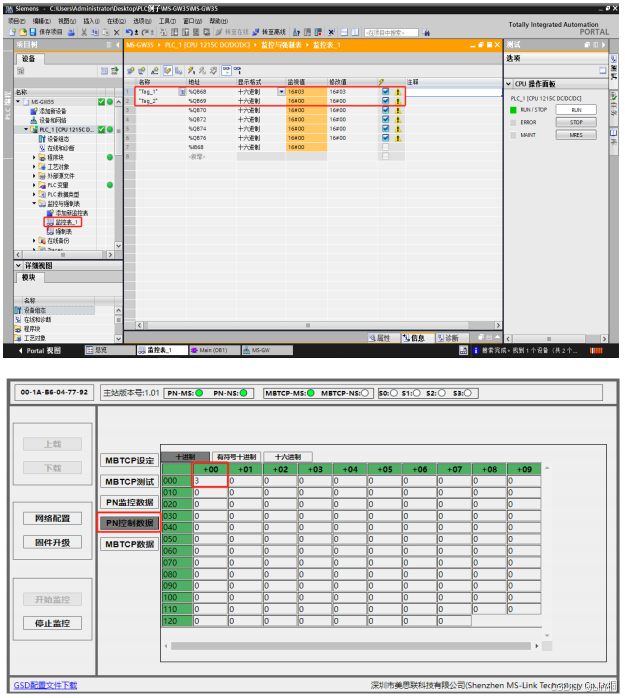625x698 pixels.
Task: Open the 在线 menu
Action: pyautogui.click(x=116, y=21)
